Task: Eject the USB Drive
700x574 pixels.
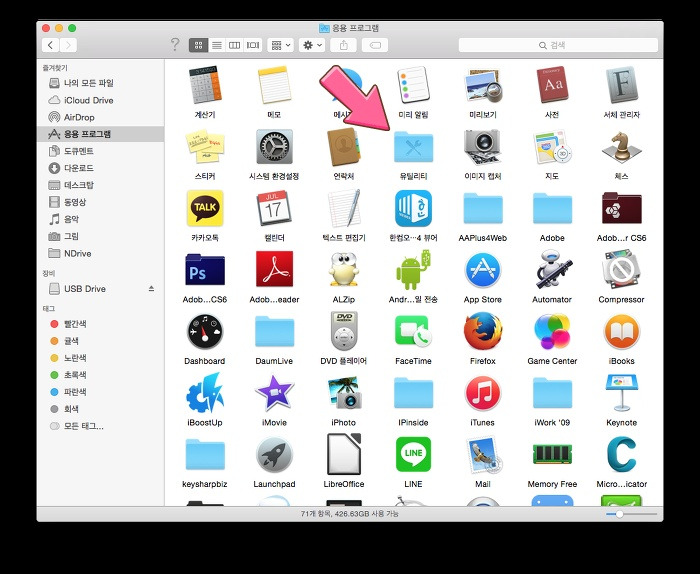Action: pyautogui.click(x=151, y=289)
